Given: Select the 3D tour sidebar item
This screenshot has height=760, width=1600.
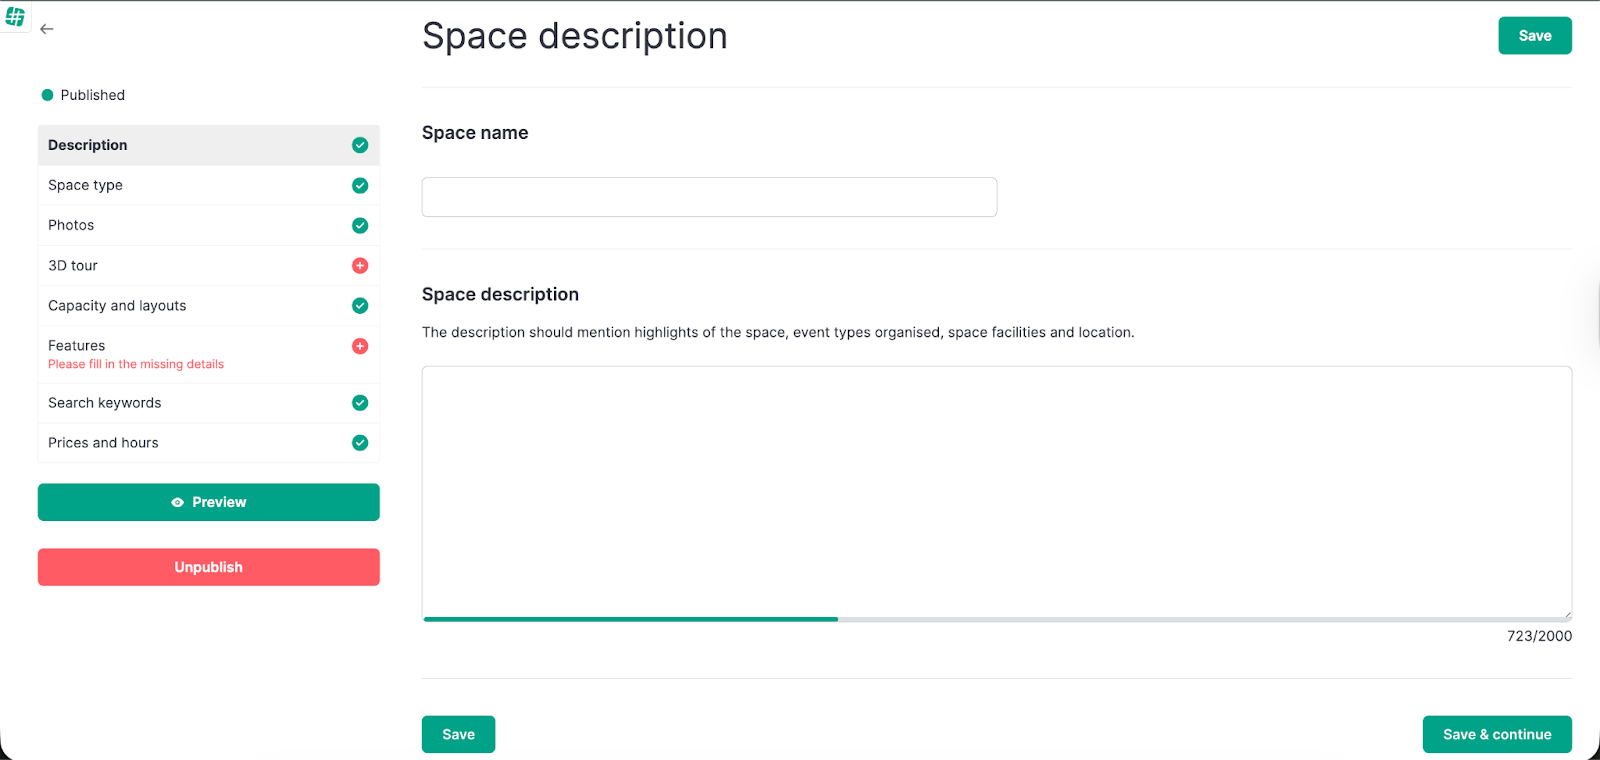Looking at the screenshot, I should (73, 266).
